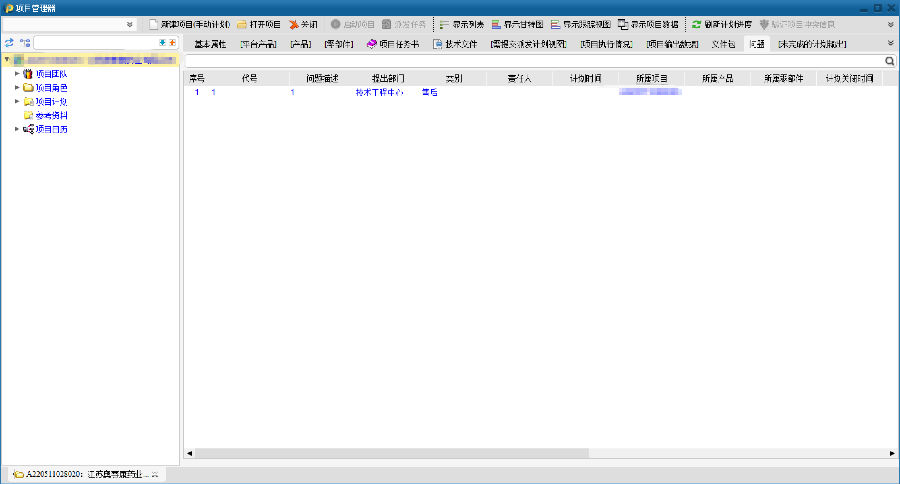Select the 参考资料 tree item
The image size is (900, 484).
(x=51, y=115)
